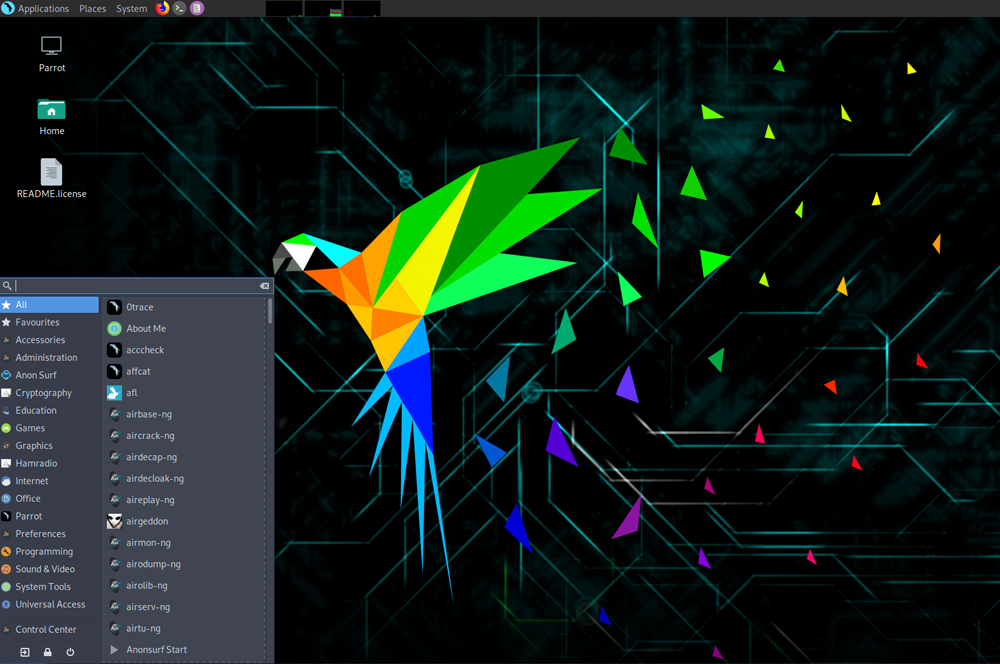Select the Favourites category
The height and width of the screenshot is (664, 1000).
(50, 322)
